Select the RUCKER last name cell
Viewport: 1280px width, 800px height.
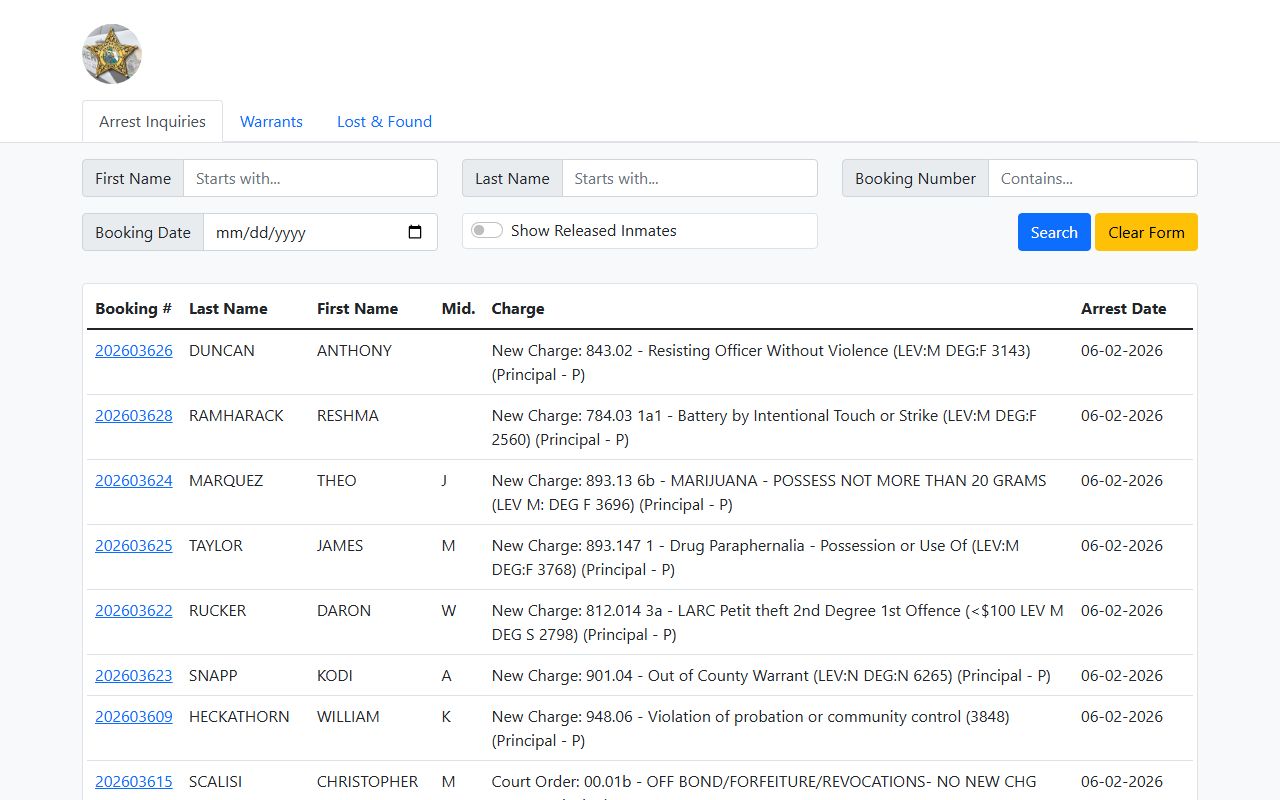(x=217, y=610)
